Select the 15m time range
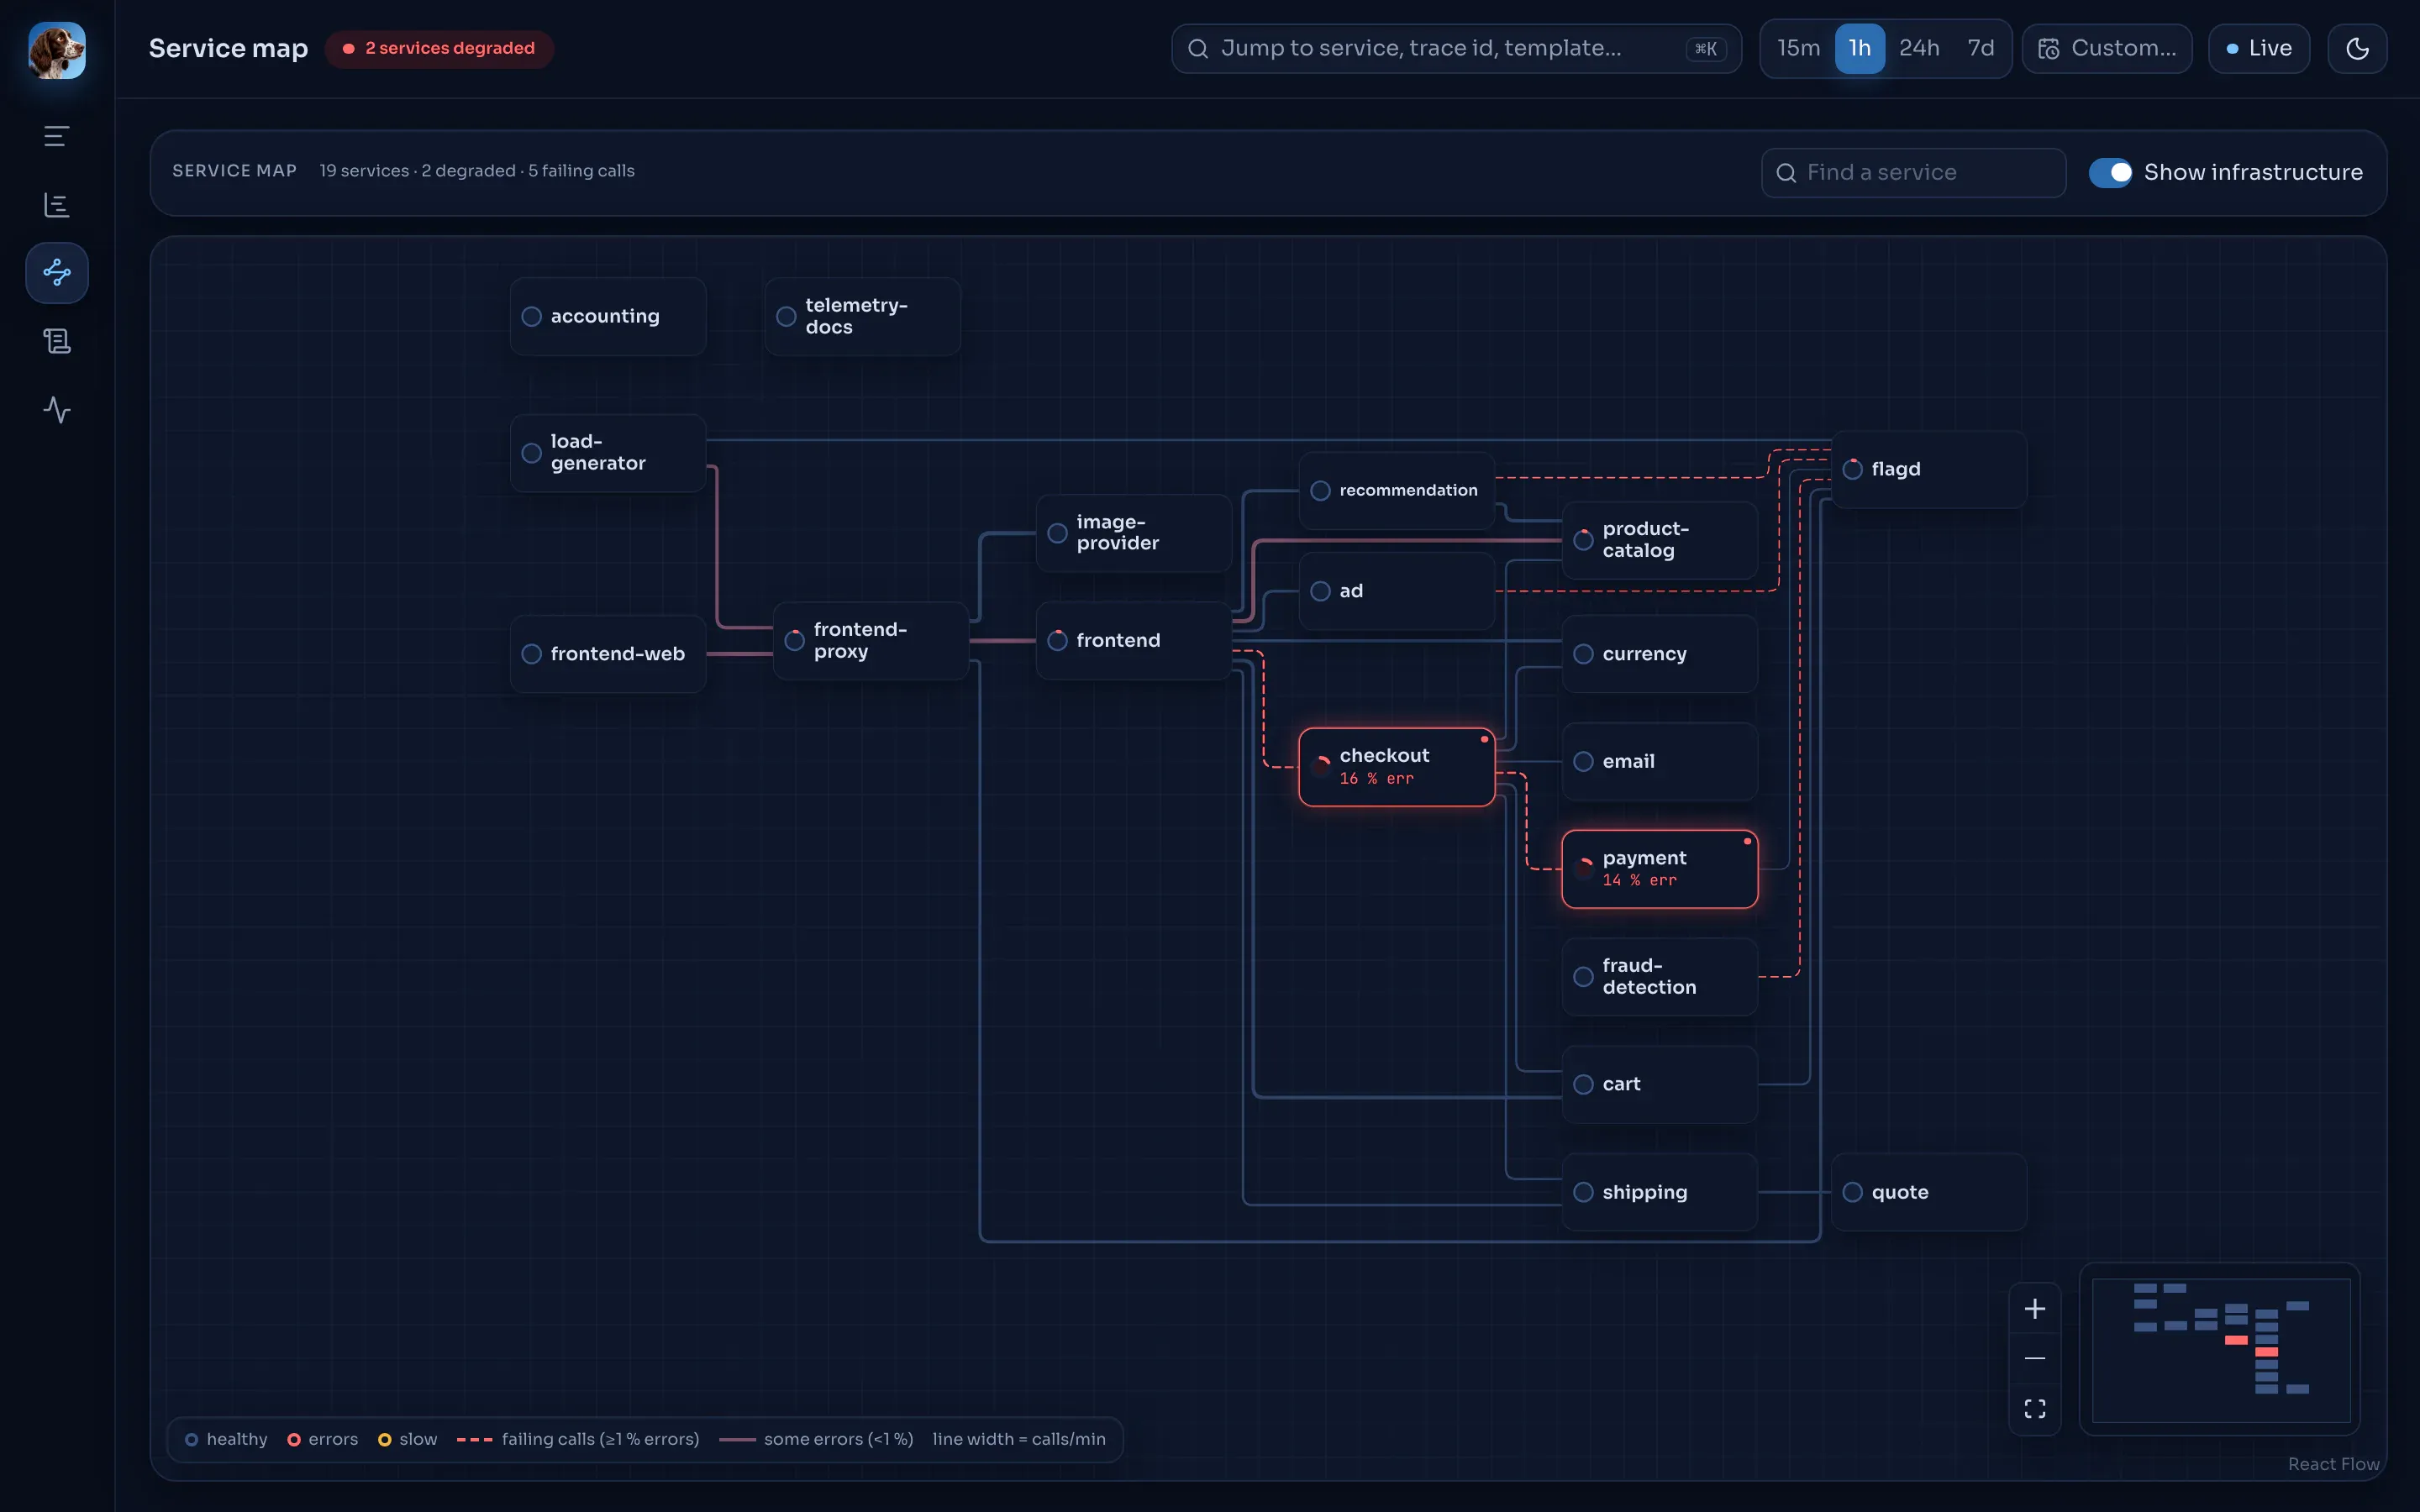 [1798, 48]
